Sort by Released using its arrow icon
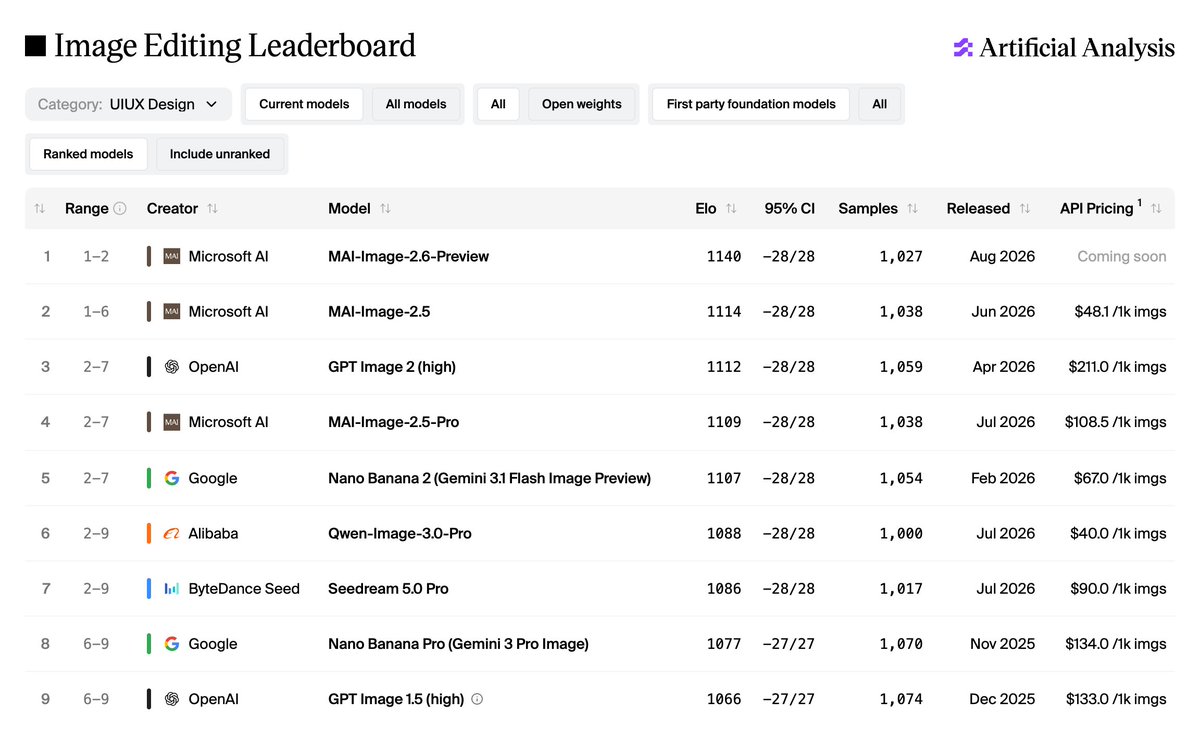Image resolution: width=1200 pixels, height=751 pixels. point(1025,208)
